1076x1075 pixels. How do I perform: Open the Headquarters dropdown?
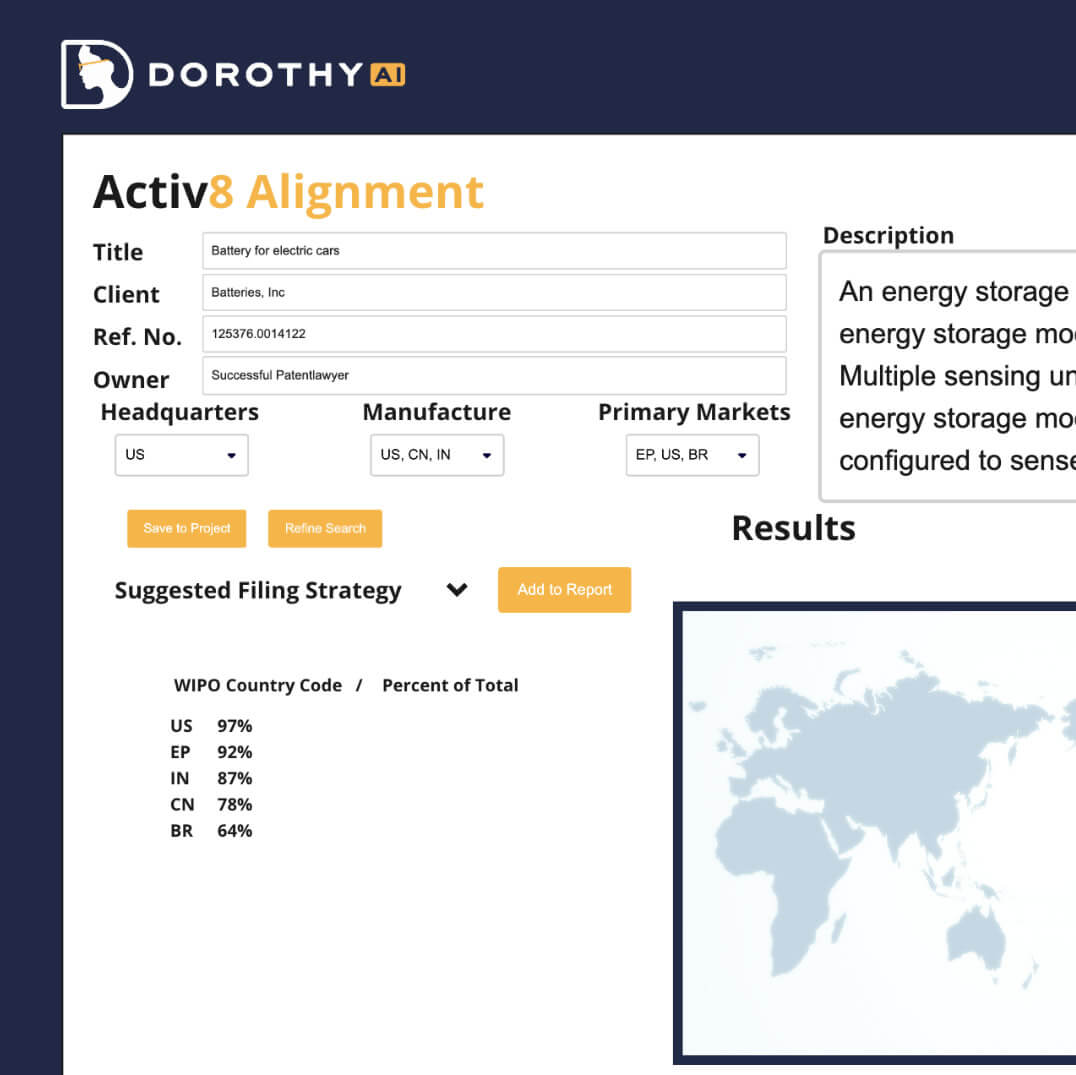click(181, 455)
